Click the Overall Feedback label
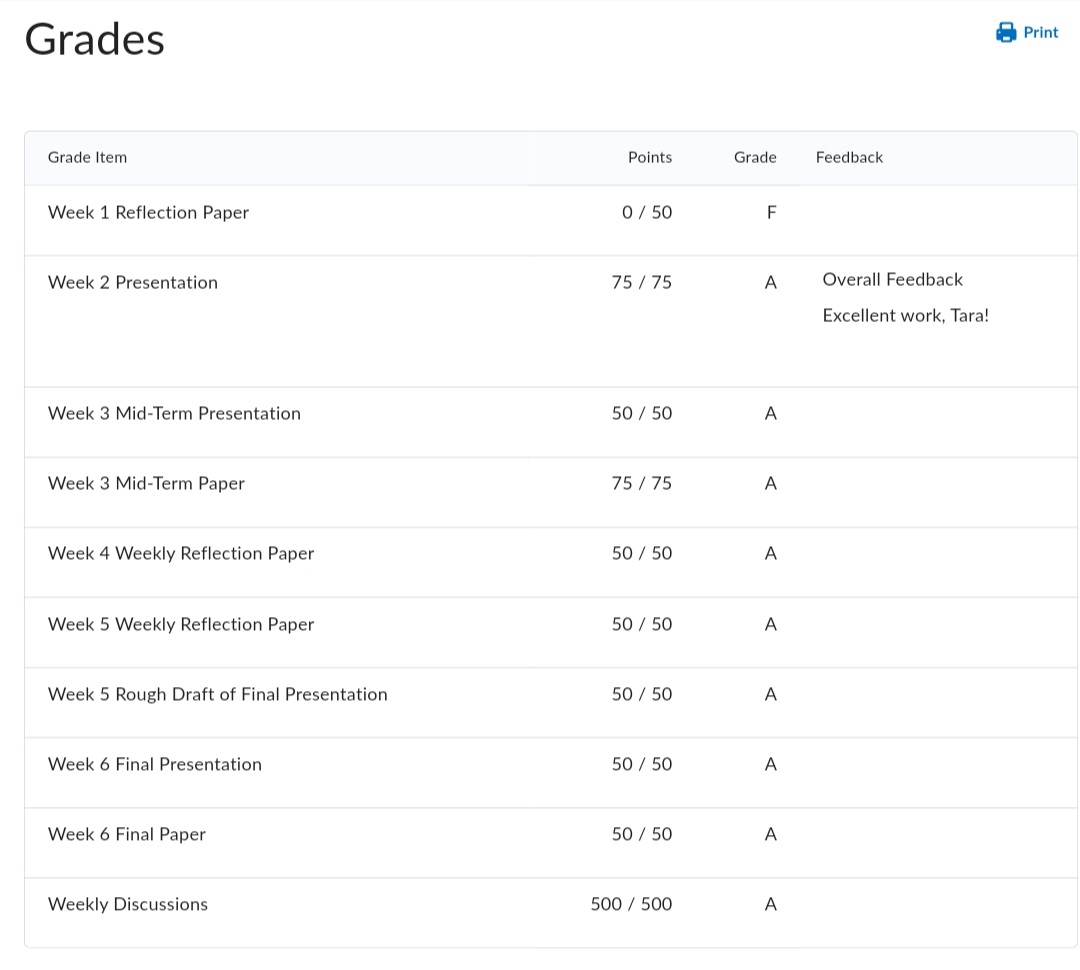Screen dimensions: 1080x970 (892, 280)
